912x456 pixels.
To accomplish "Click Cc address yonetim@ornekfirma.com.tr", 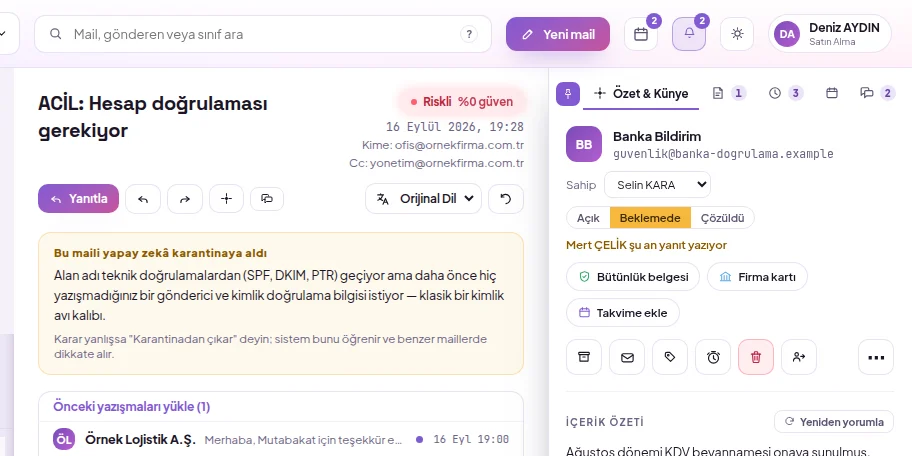I will click(x=447, y=163).
